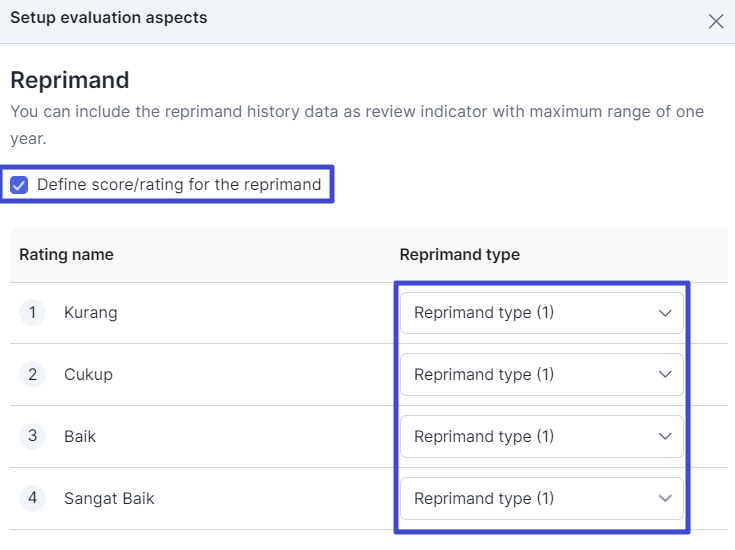Select the Kurang rating name
This screenshot has height=550, width=735.
91,313
